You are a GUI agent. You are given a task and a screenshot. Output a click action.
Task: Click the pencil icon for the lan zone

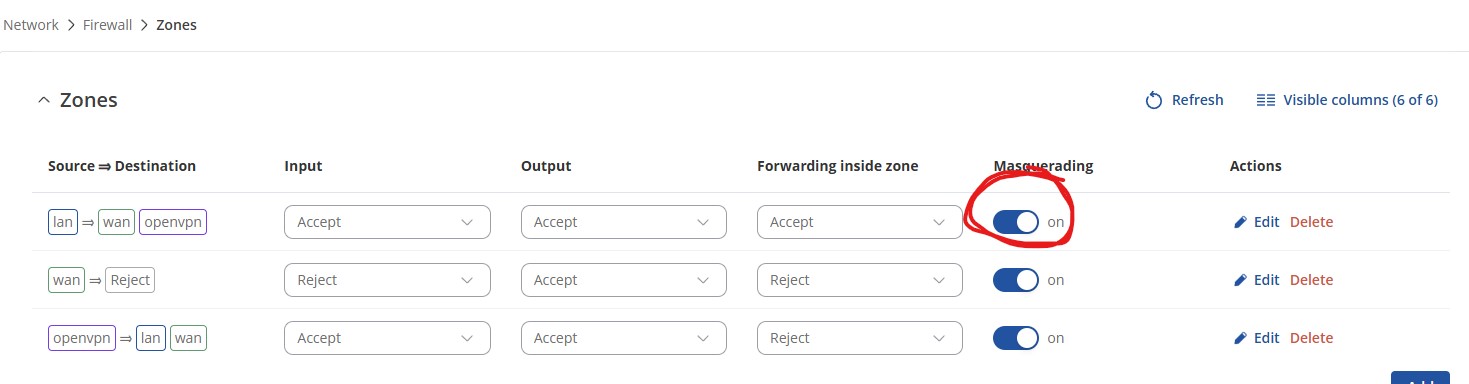(x=1241, y=222)
